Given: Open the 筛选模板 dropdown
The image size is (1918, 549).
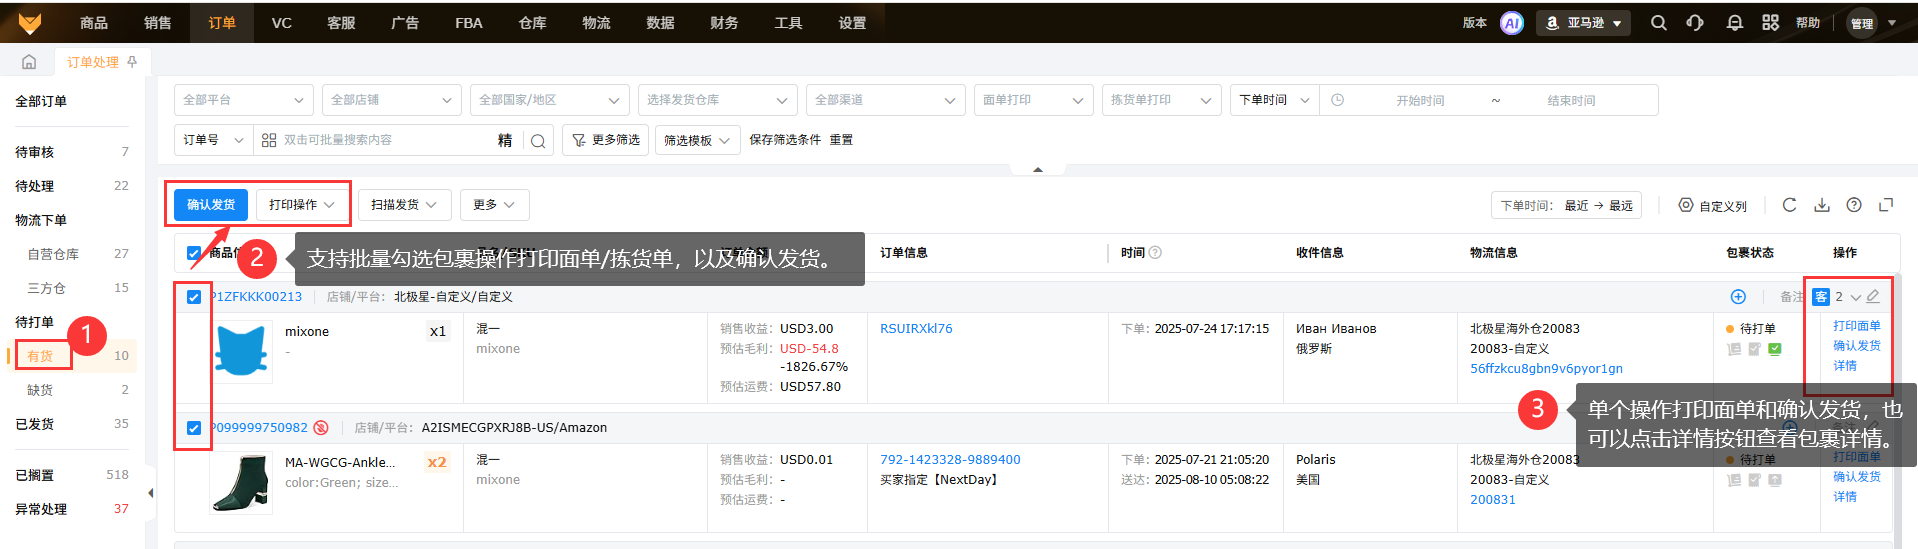Looking at the screenshot, I should (698, 141).
